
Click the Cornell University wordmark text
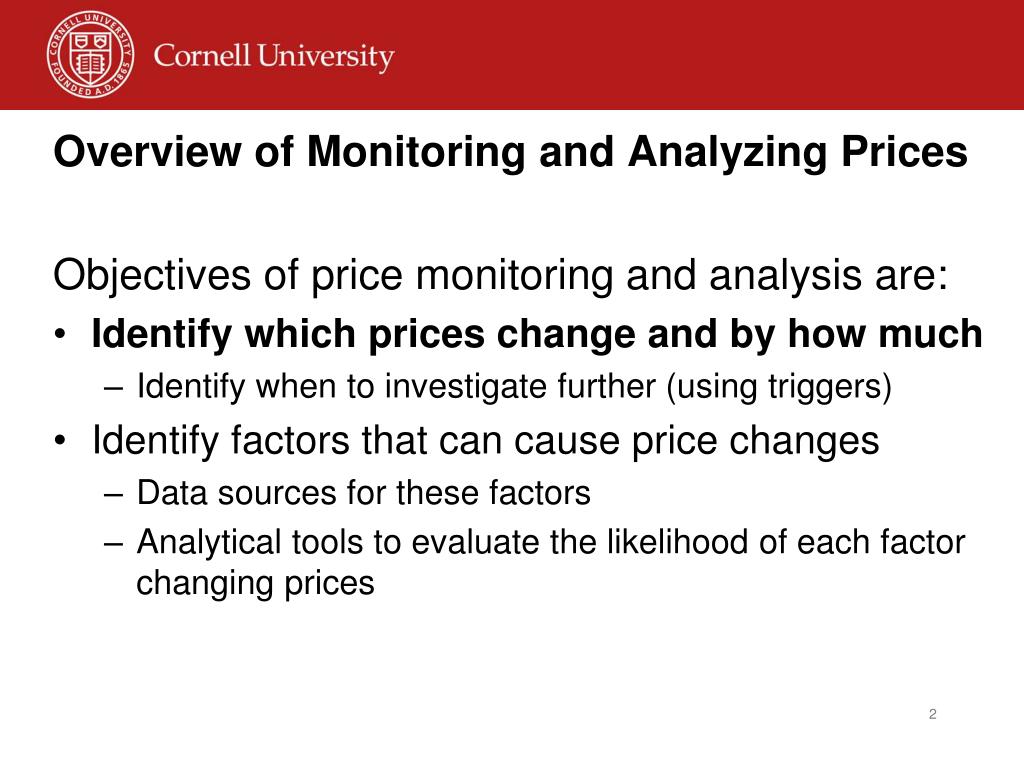click(x=274, y=56)
